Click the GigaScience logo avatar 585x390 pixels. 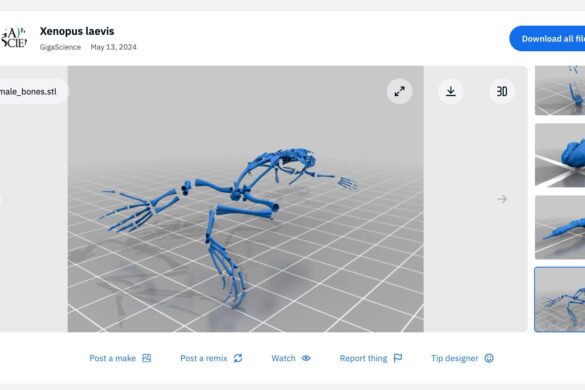pos(13,38)
